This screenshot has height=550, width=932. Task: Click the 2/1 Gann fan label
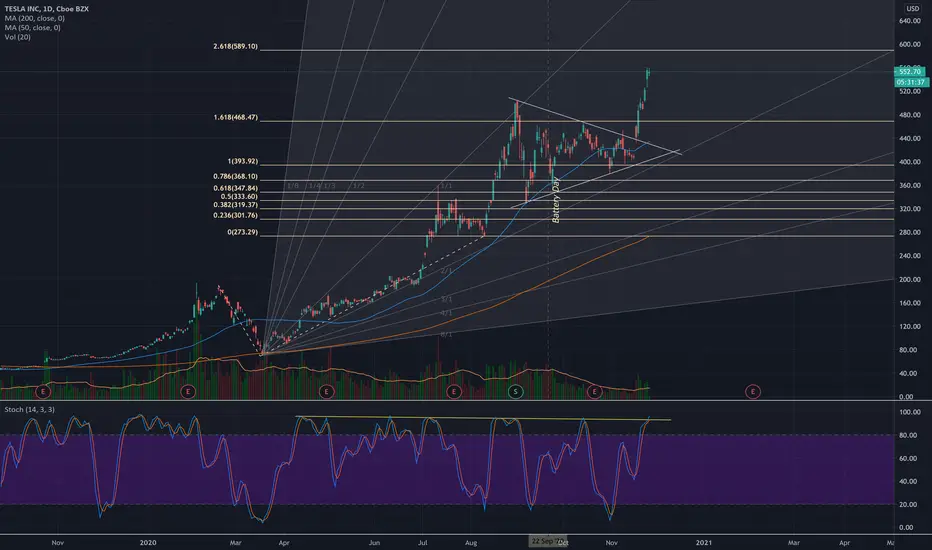[446, 271]
